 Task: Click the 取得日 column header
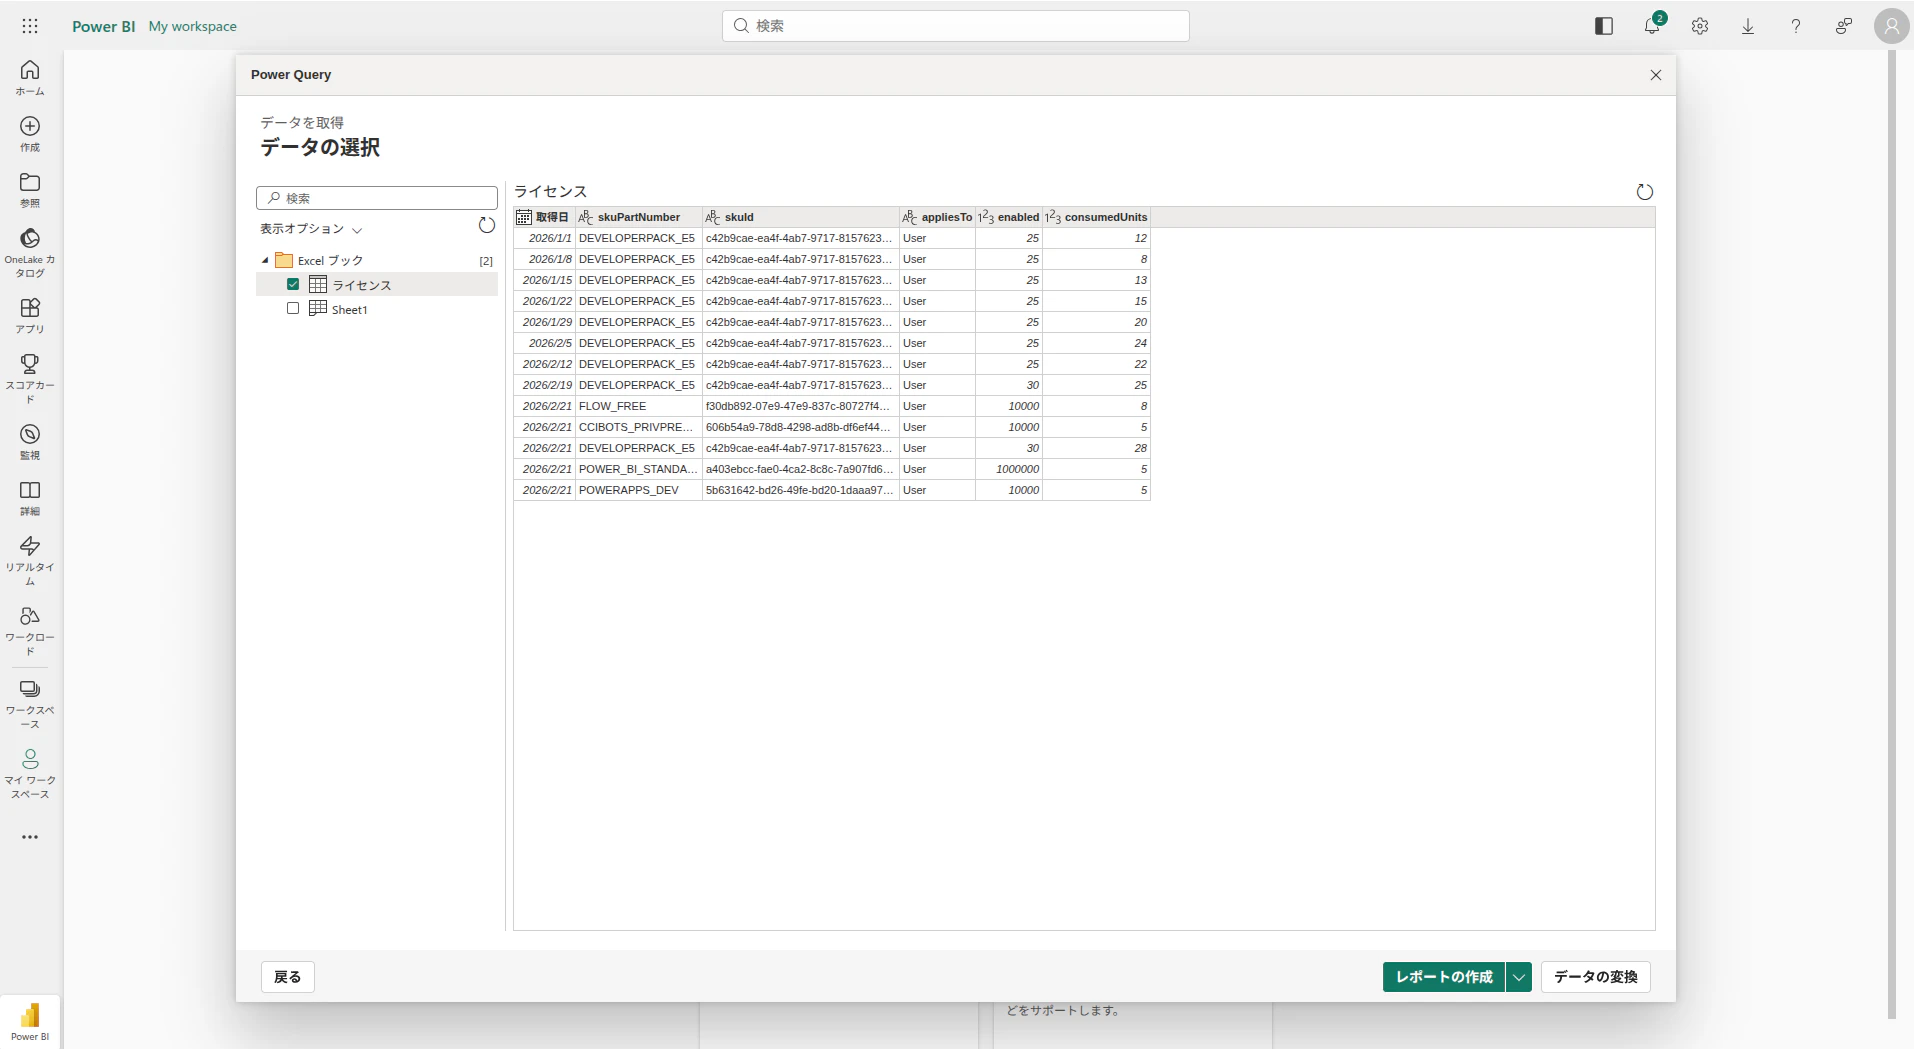545,217
